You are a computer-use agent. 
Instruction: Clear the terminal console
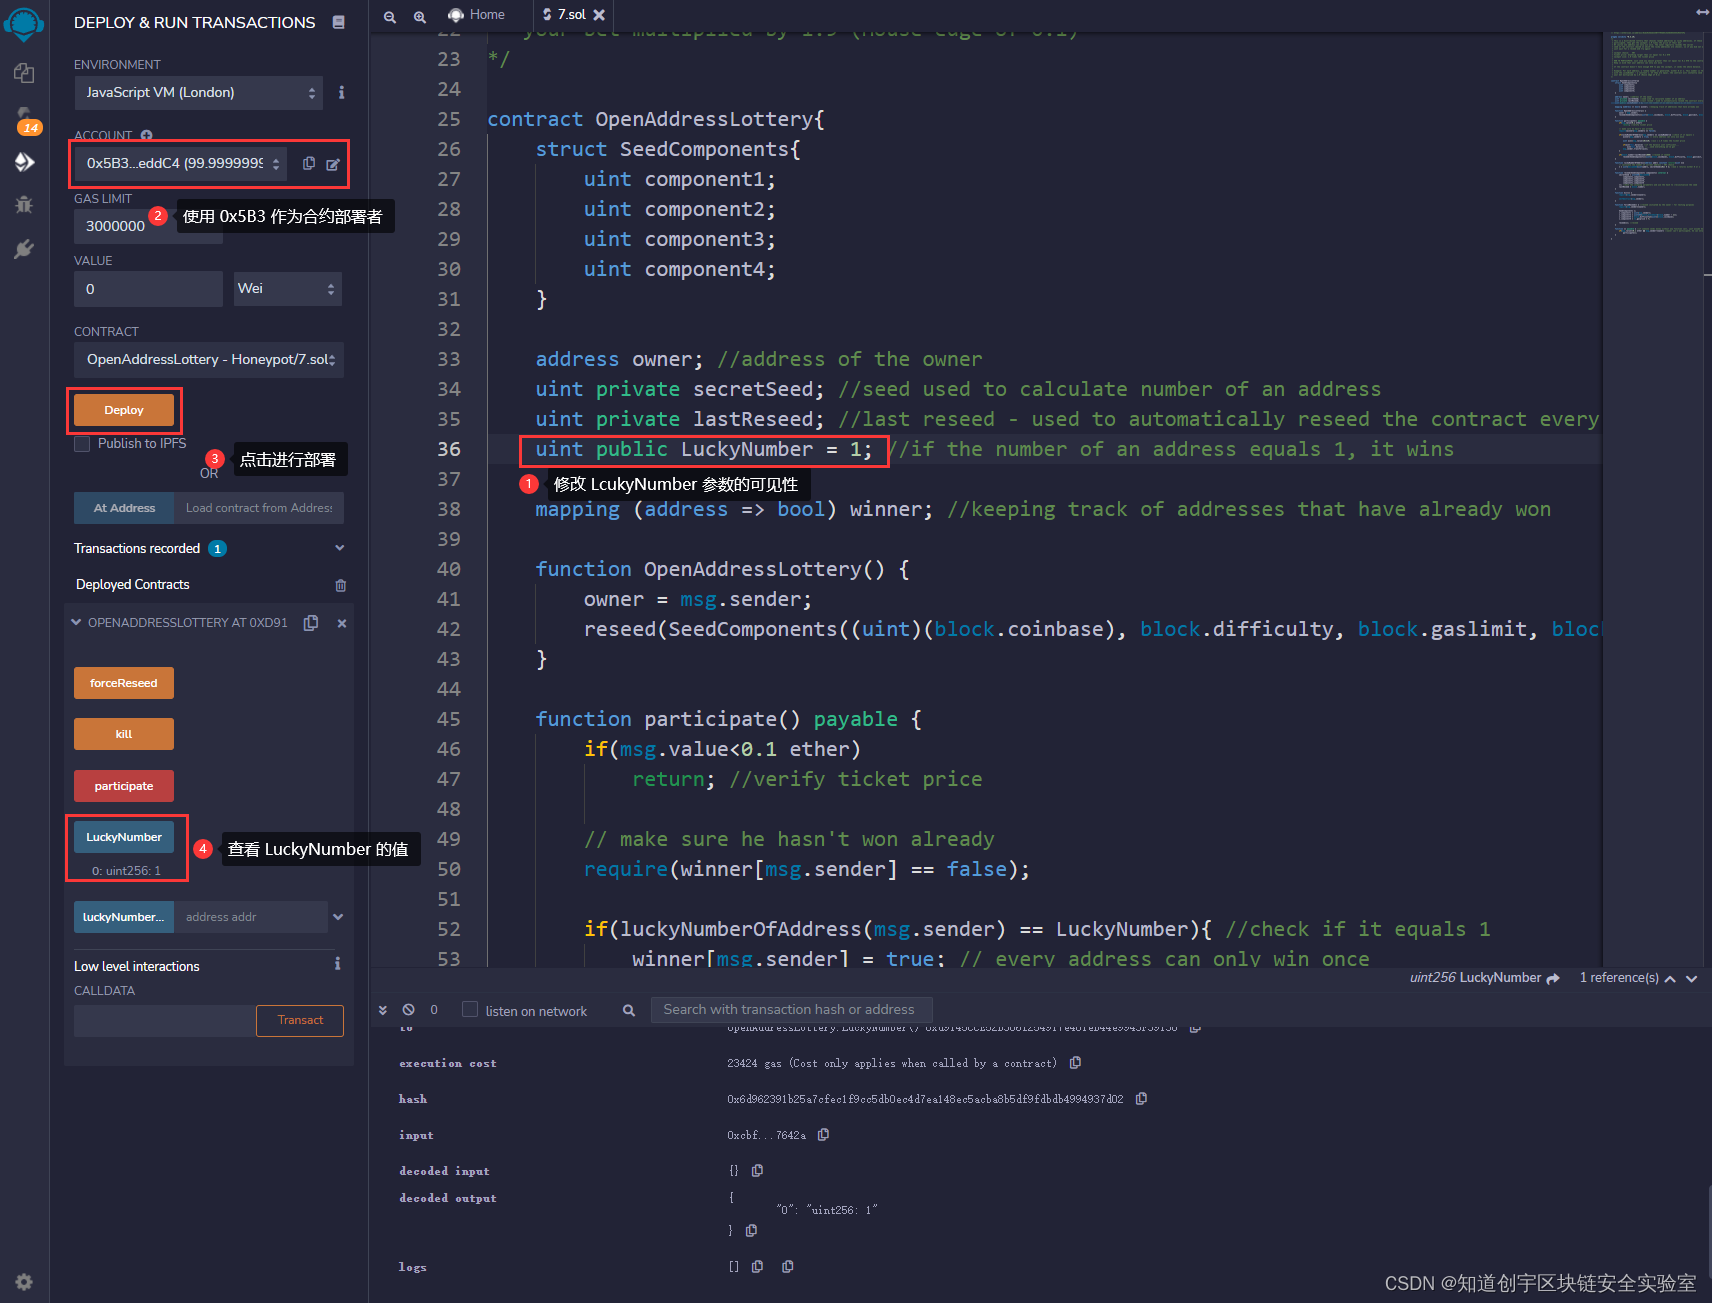[408, 1010]
